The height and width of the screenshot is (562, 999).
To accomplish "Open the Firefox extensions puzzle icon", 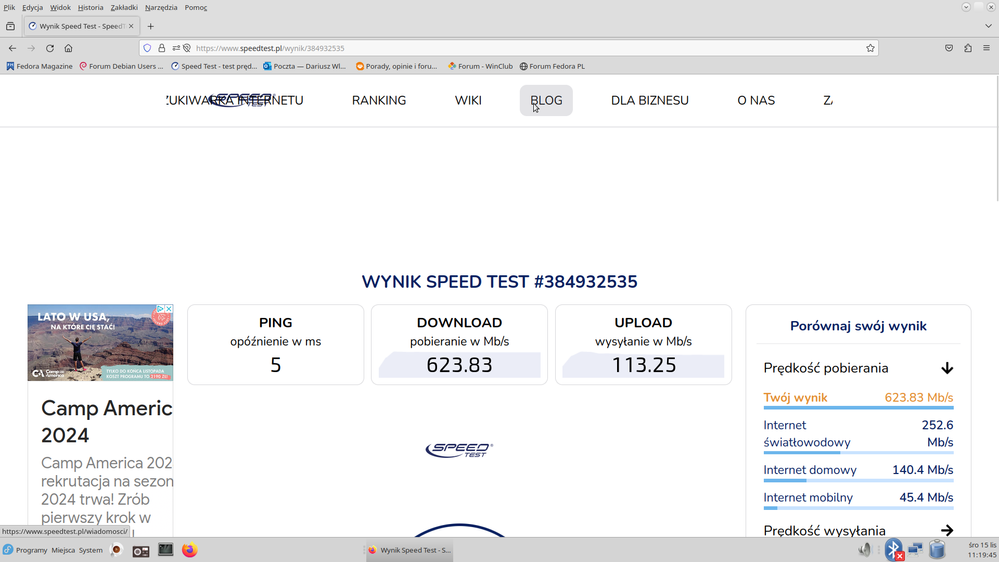I will point(968,48).
